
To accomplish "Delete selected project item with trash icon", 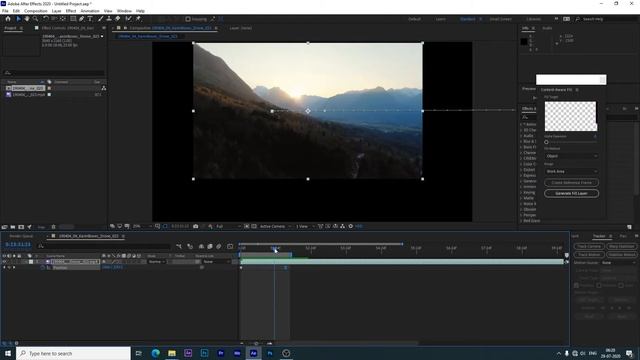I will coord(53,227).
